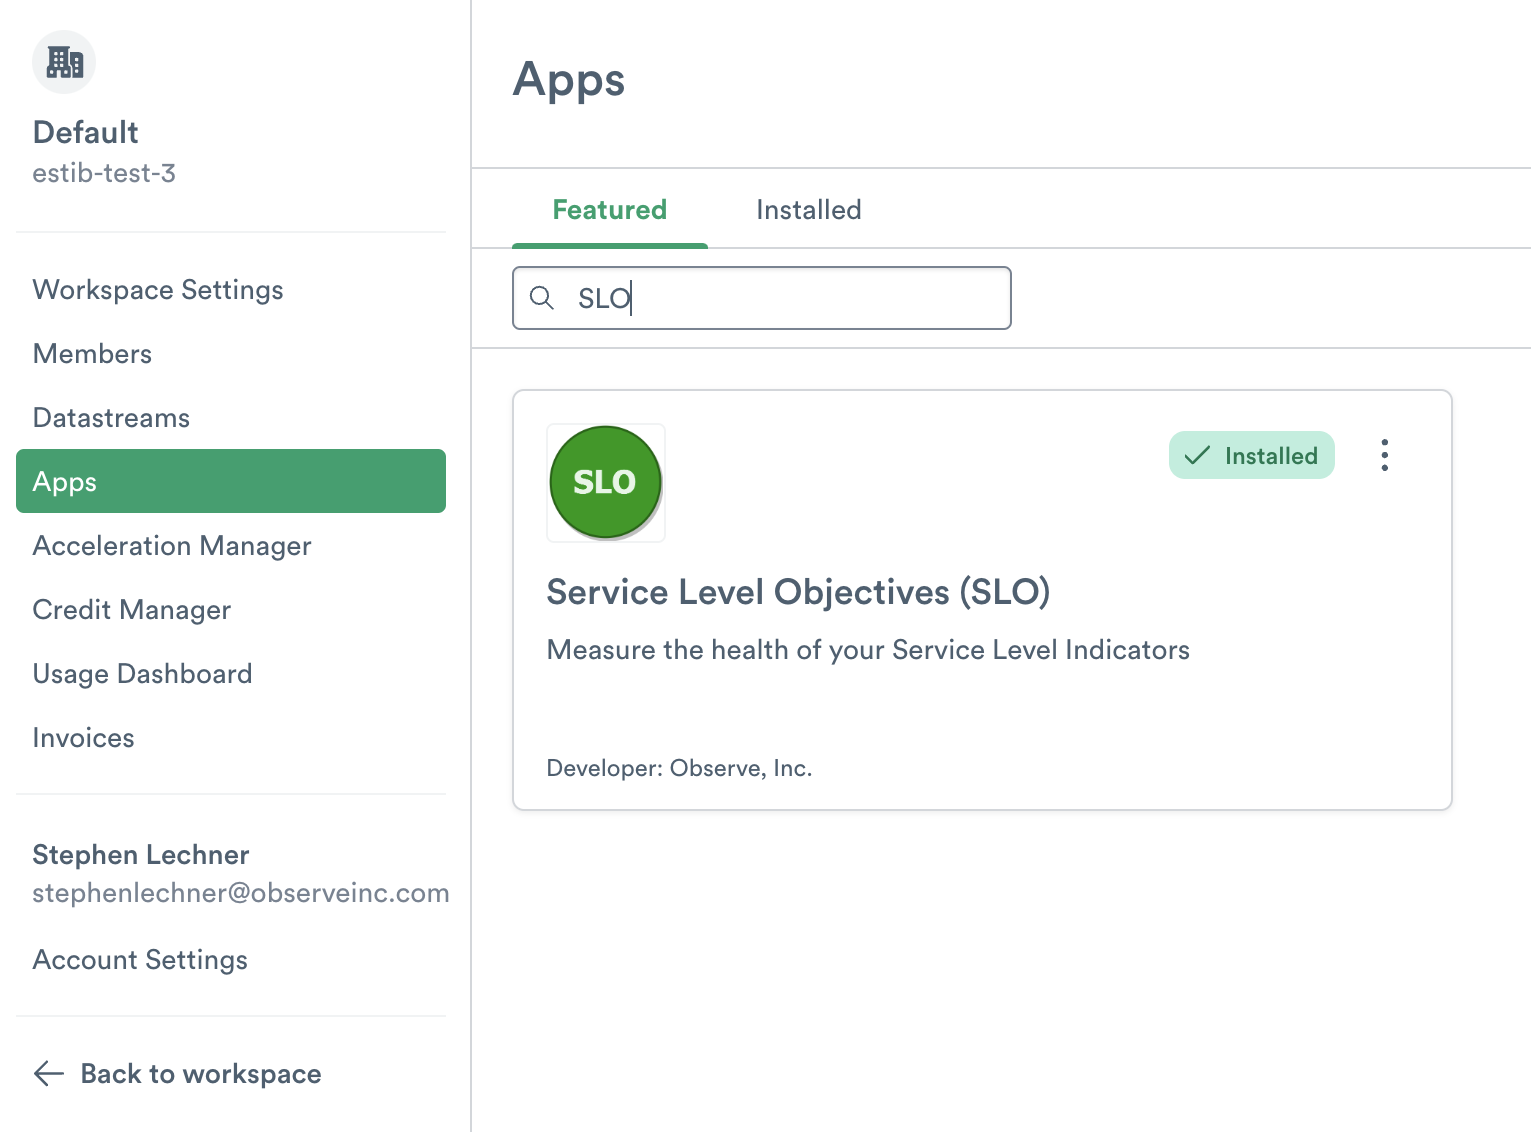Click the SLO card description text
Viewport: 1531px width, 1132px height.
click(x=868, y=650)
